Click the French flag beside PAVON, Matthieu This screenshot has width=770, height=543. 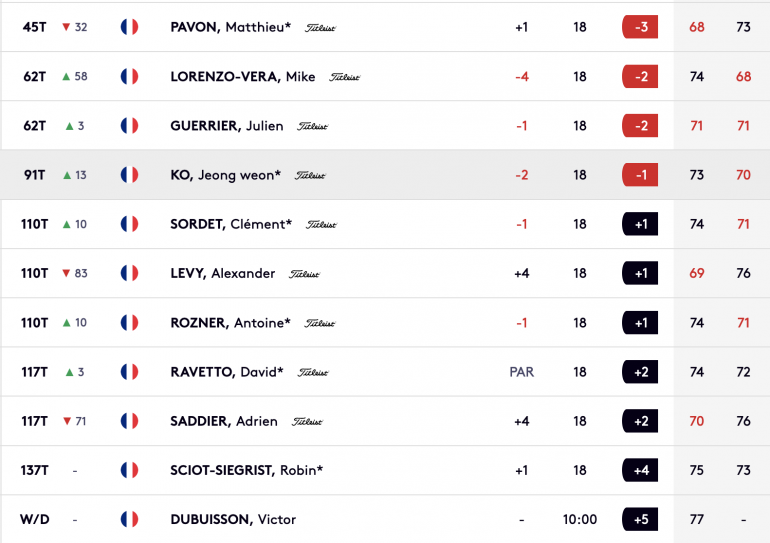click(130, 27)
